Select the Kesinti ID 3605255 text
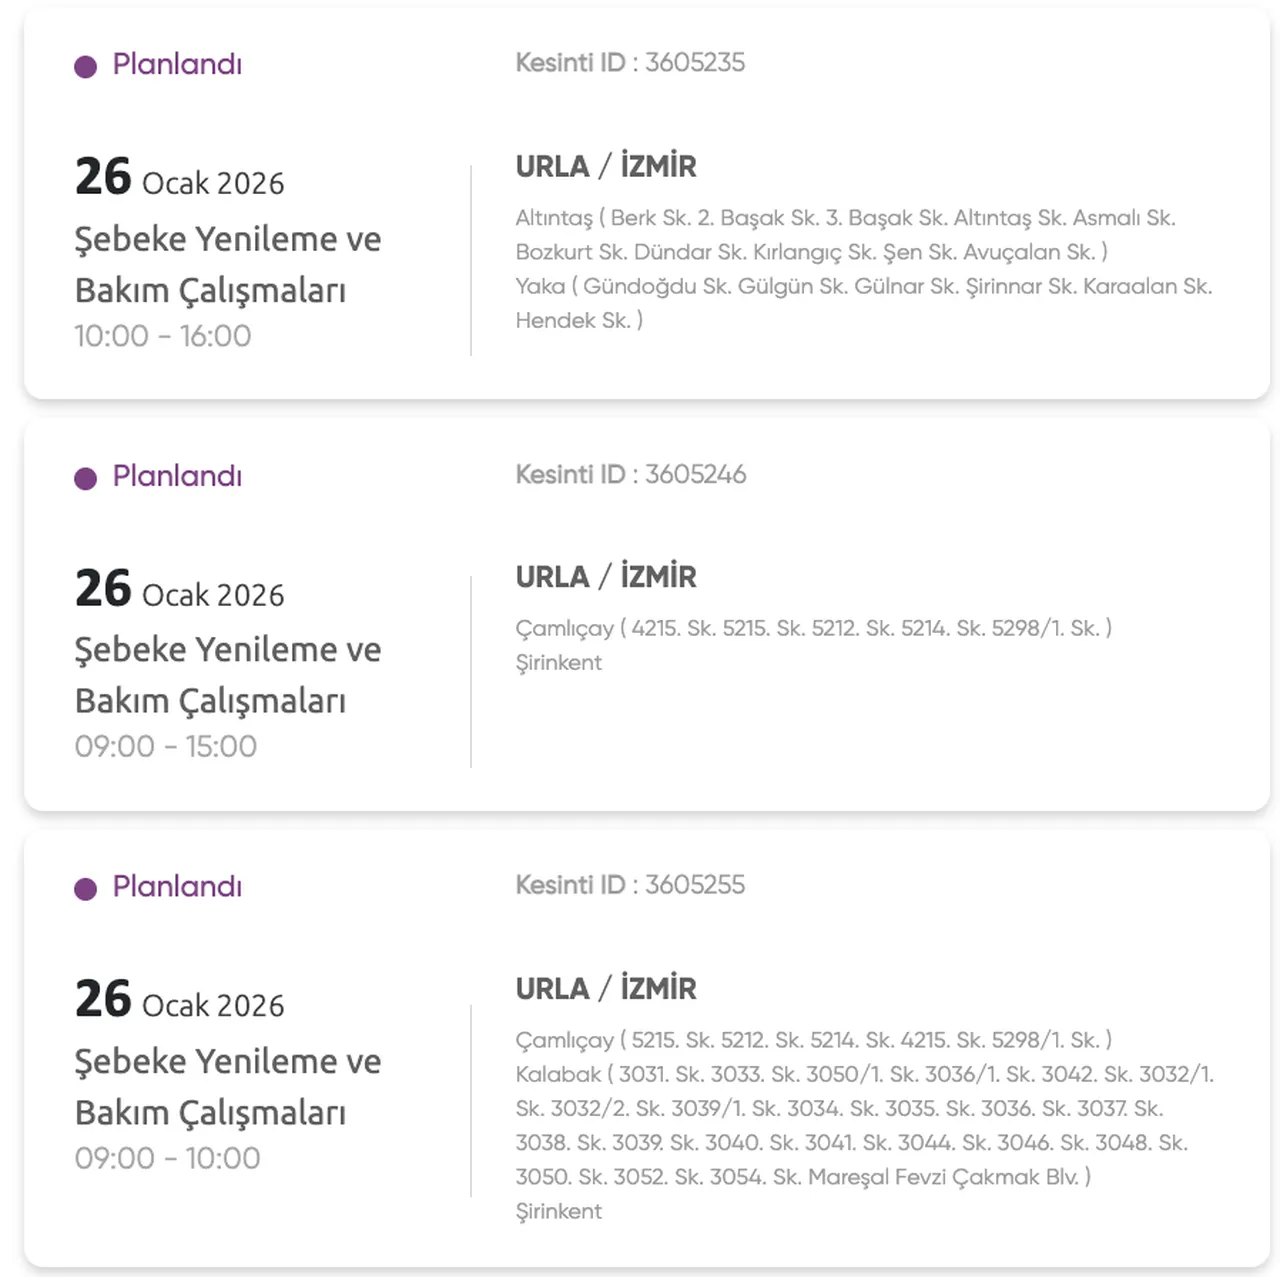Image resolution: width=1280 pixels, height=1277 pixels. point(630,885)
